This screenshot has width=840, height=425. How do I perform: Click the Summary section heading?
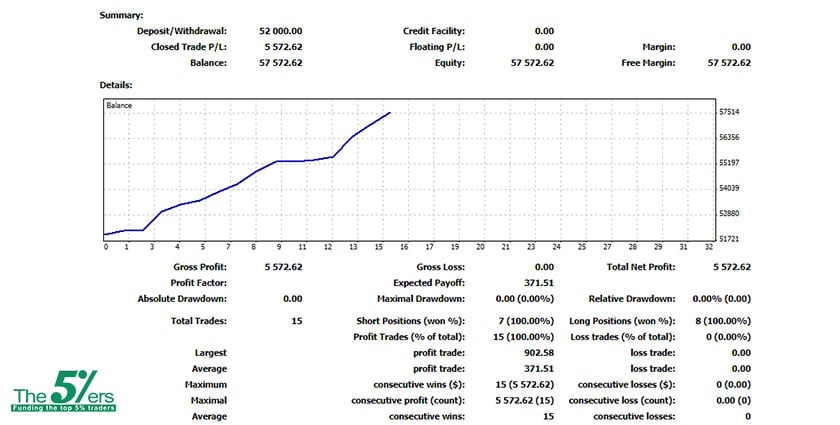pos(121,16)
